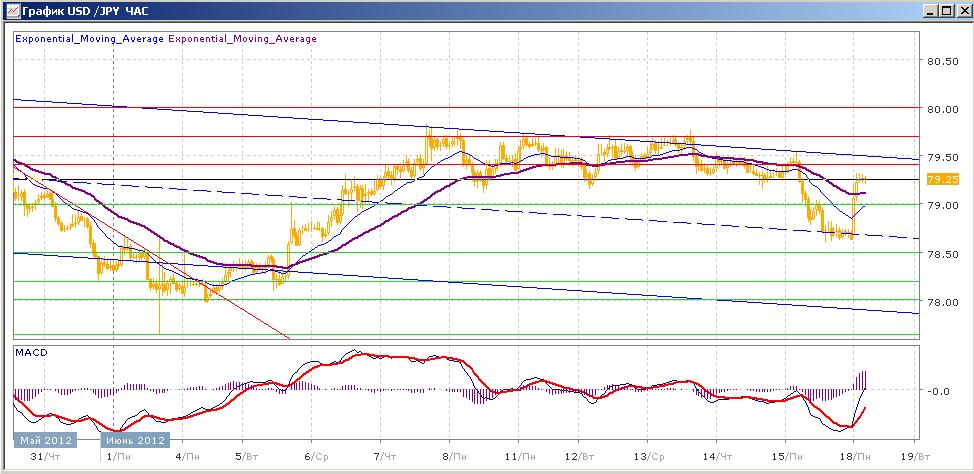Image resolution: width=974 pixels, height=474 pixels.
Task: Click the 14/Чт date label
Action: point(718,457)
